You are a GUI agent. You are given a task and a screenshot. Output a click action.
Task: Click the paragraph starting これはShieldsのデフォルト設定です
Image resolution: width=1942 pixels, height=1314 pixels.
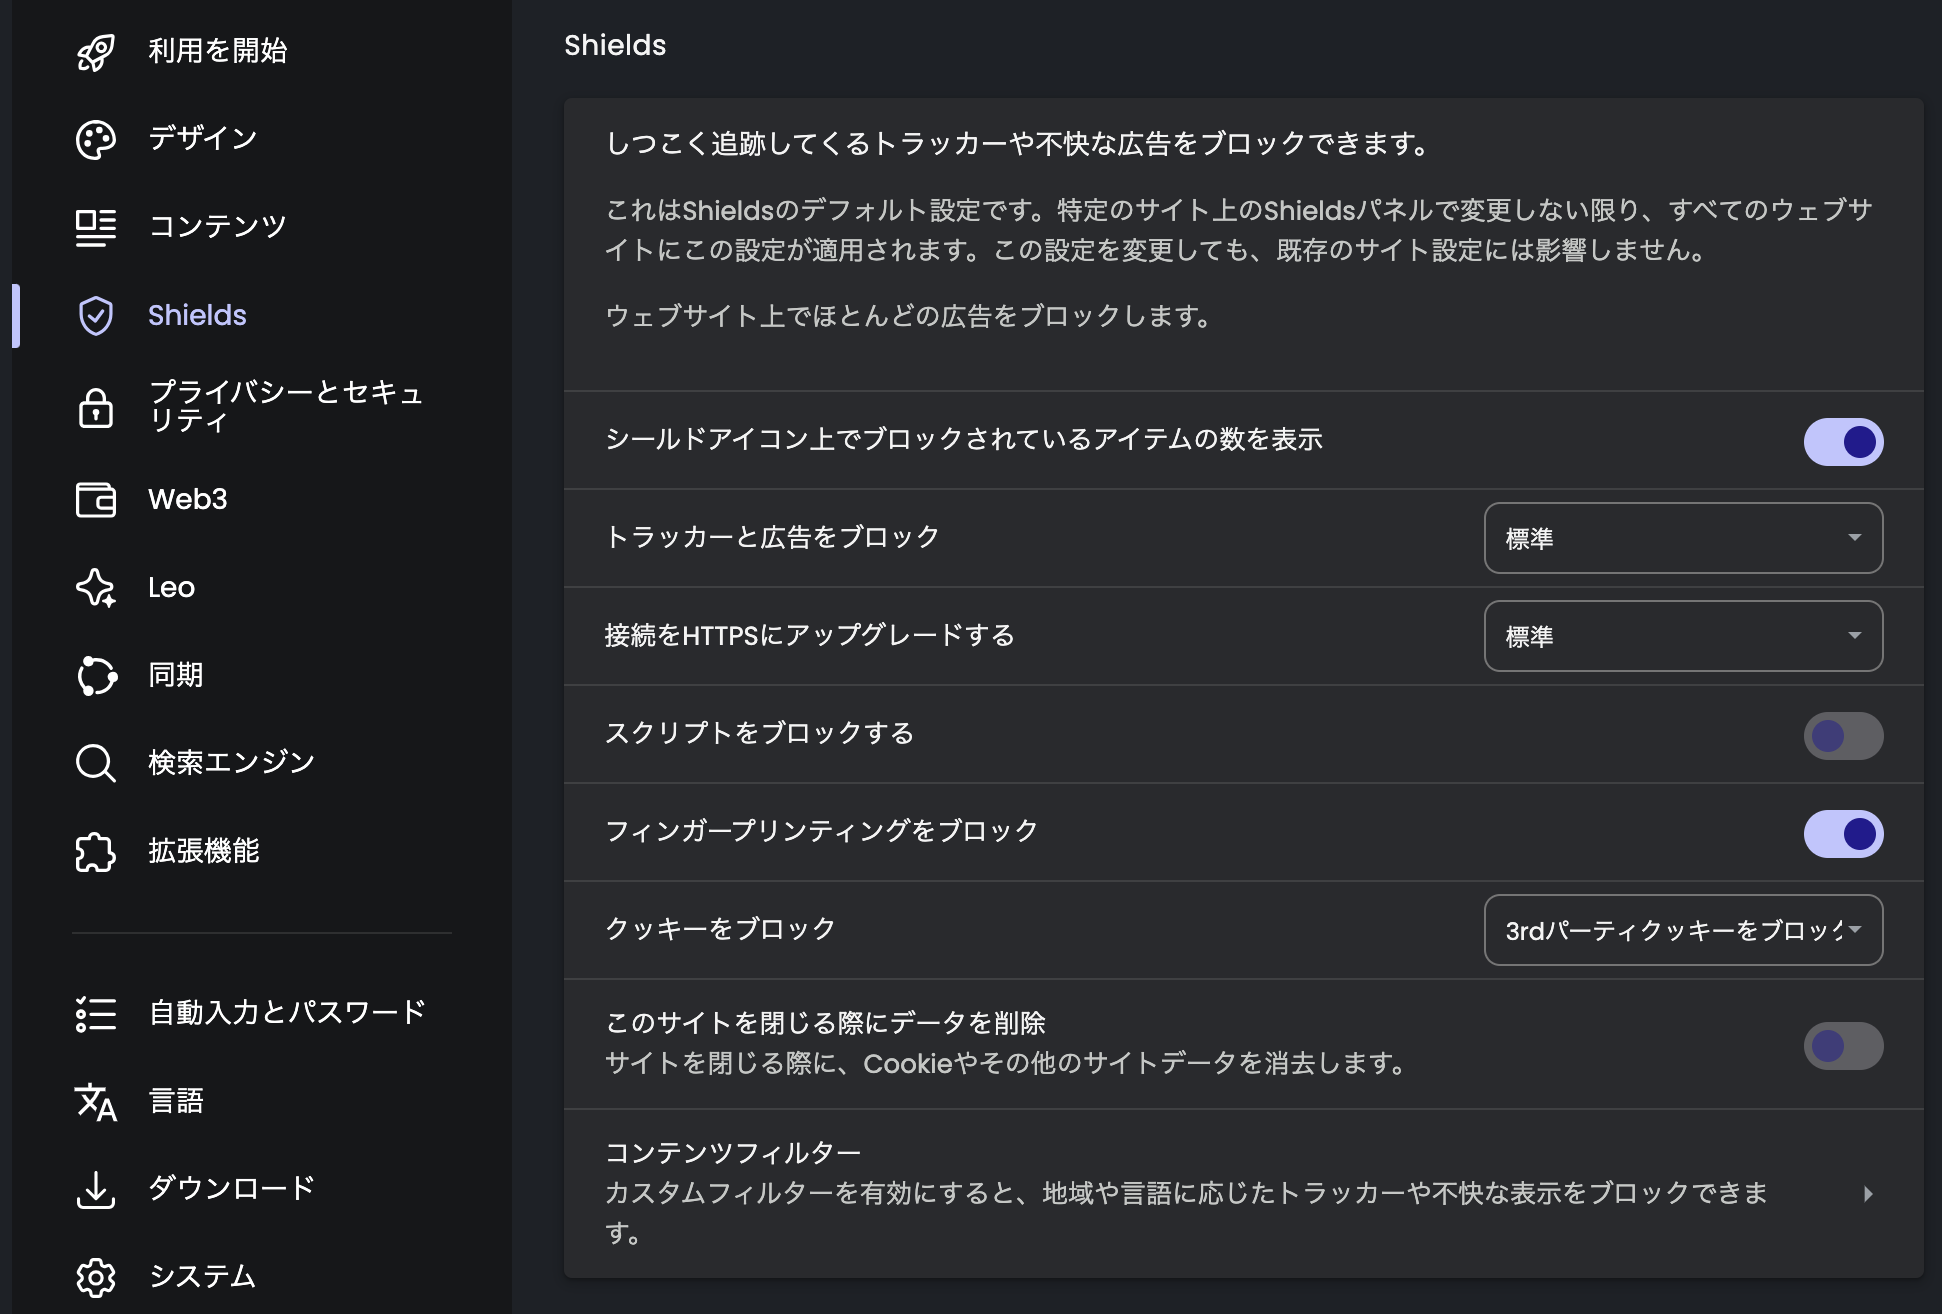[x=1239, y=230]
